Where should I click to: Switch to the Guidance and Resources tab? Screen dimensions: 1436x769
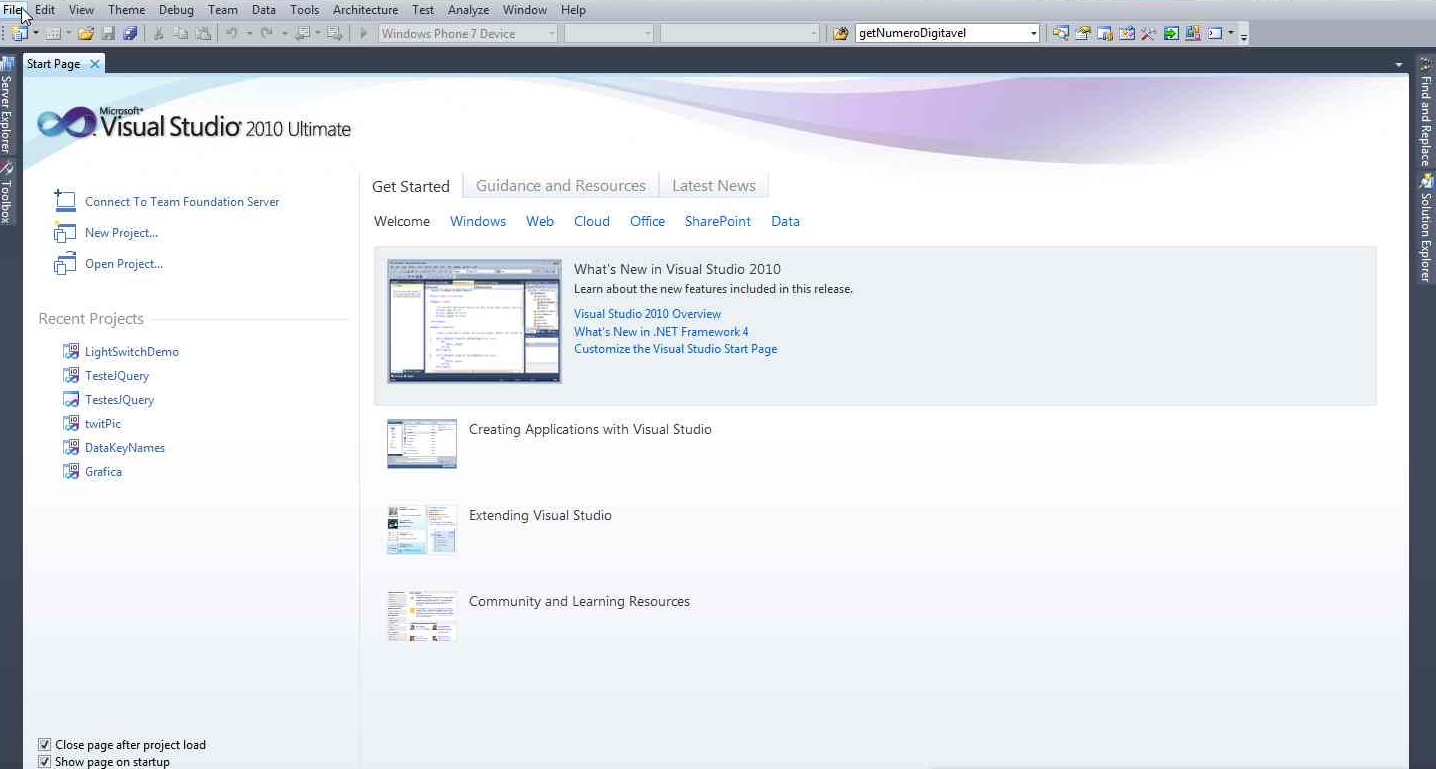pyautogui.click(x=560, y=186)
